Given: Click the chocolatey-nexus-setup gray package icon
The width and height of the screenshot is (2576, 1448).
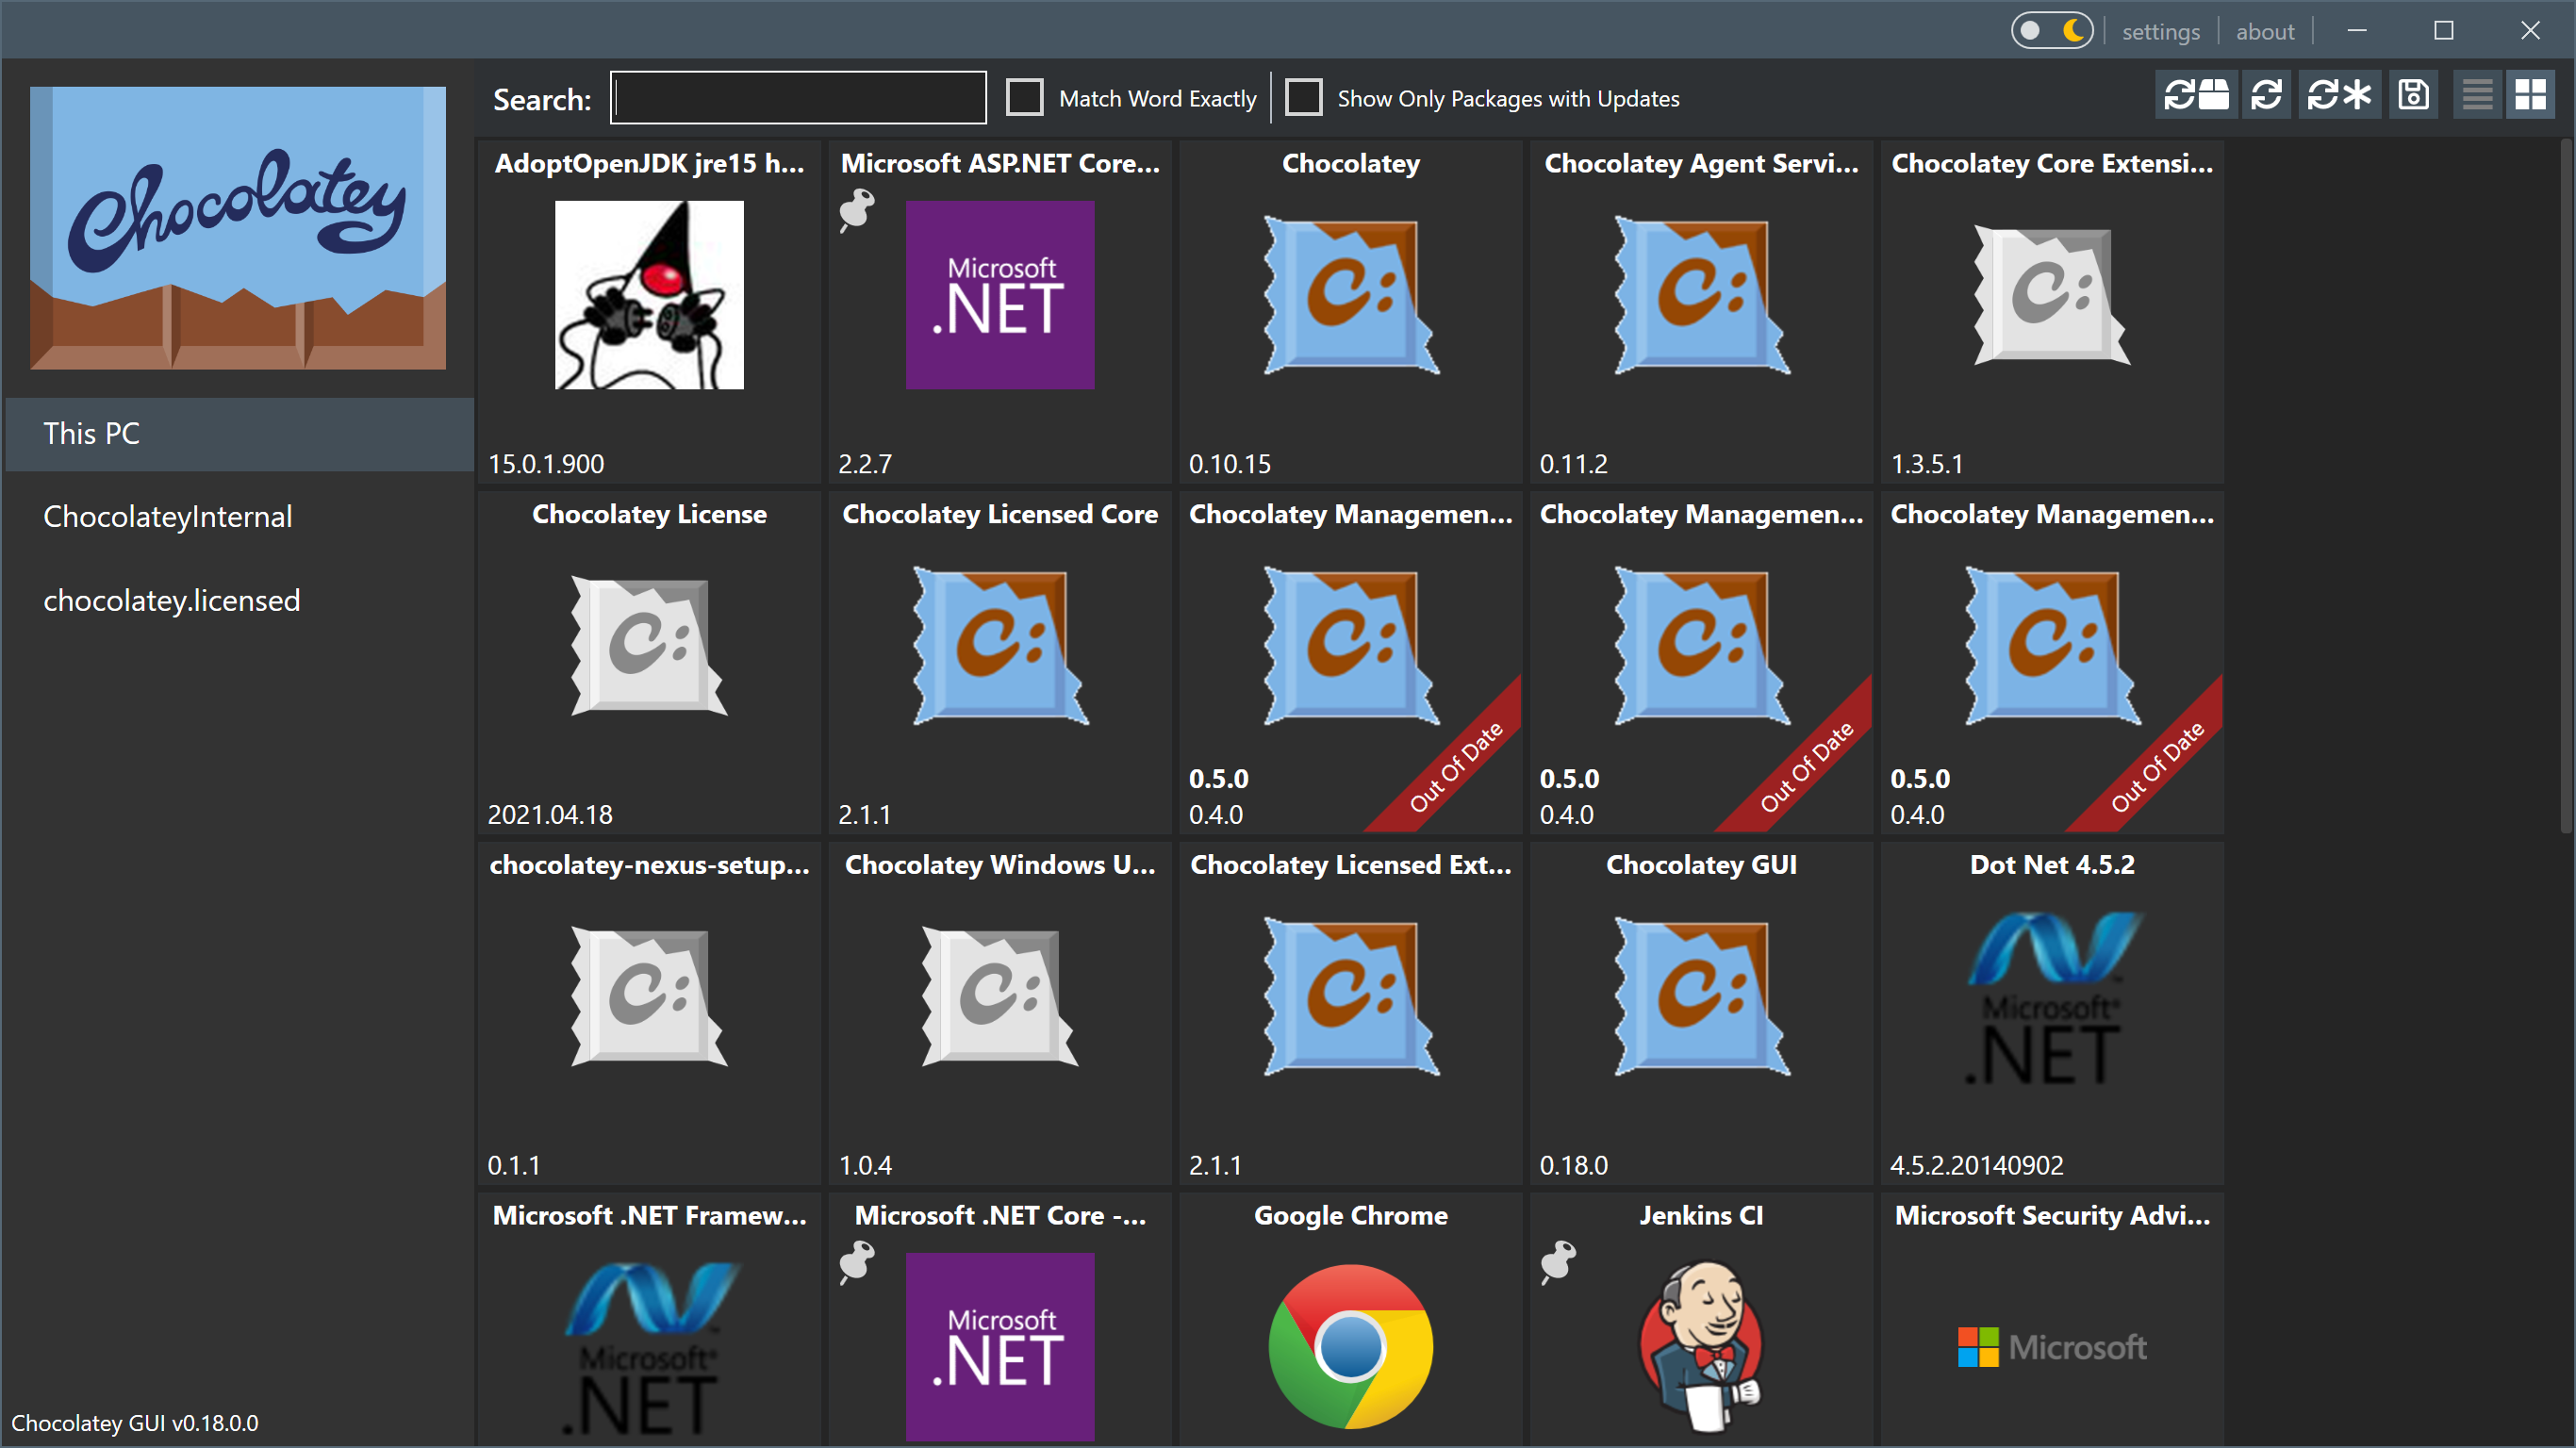Looking at the screenshot, I should pyautogui.click(x=649, y=997).
